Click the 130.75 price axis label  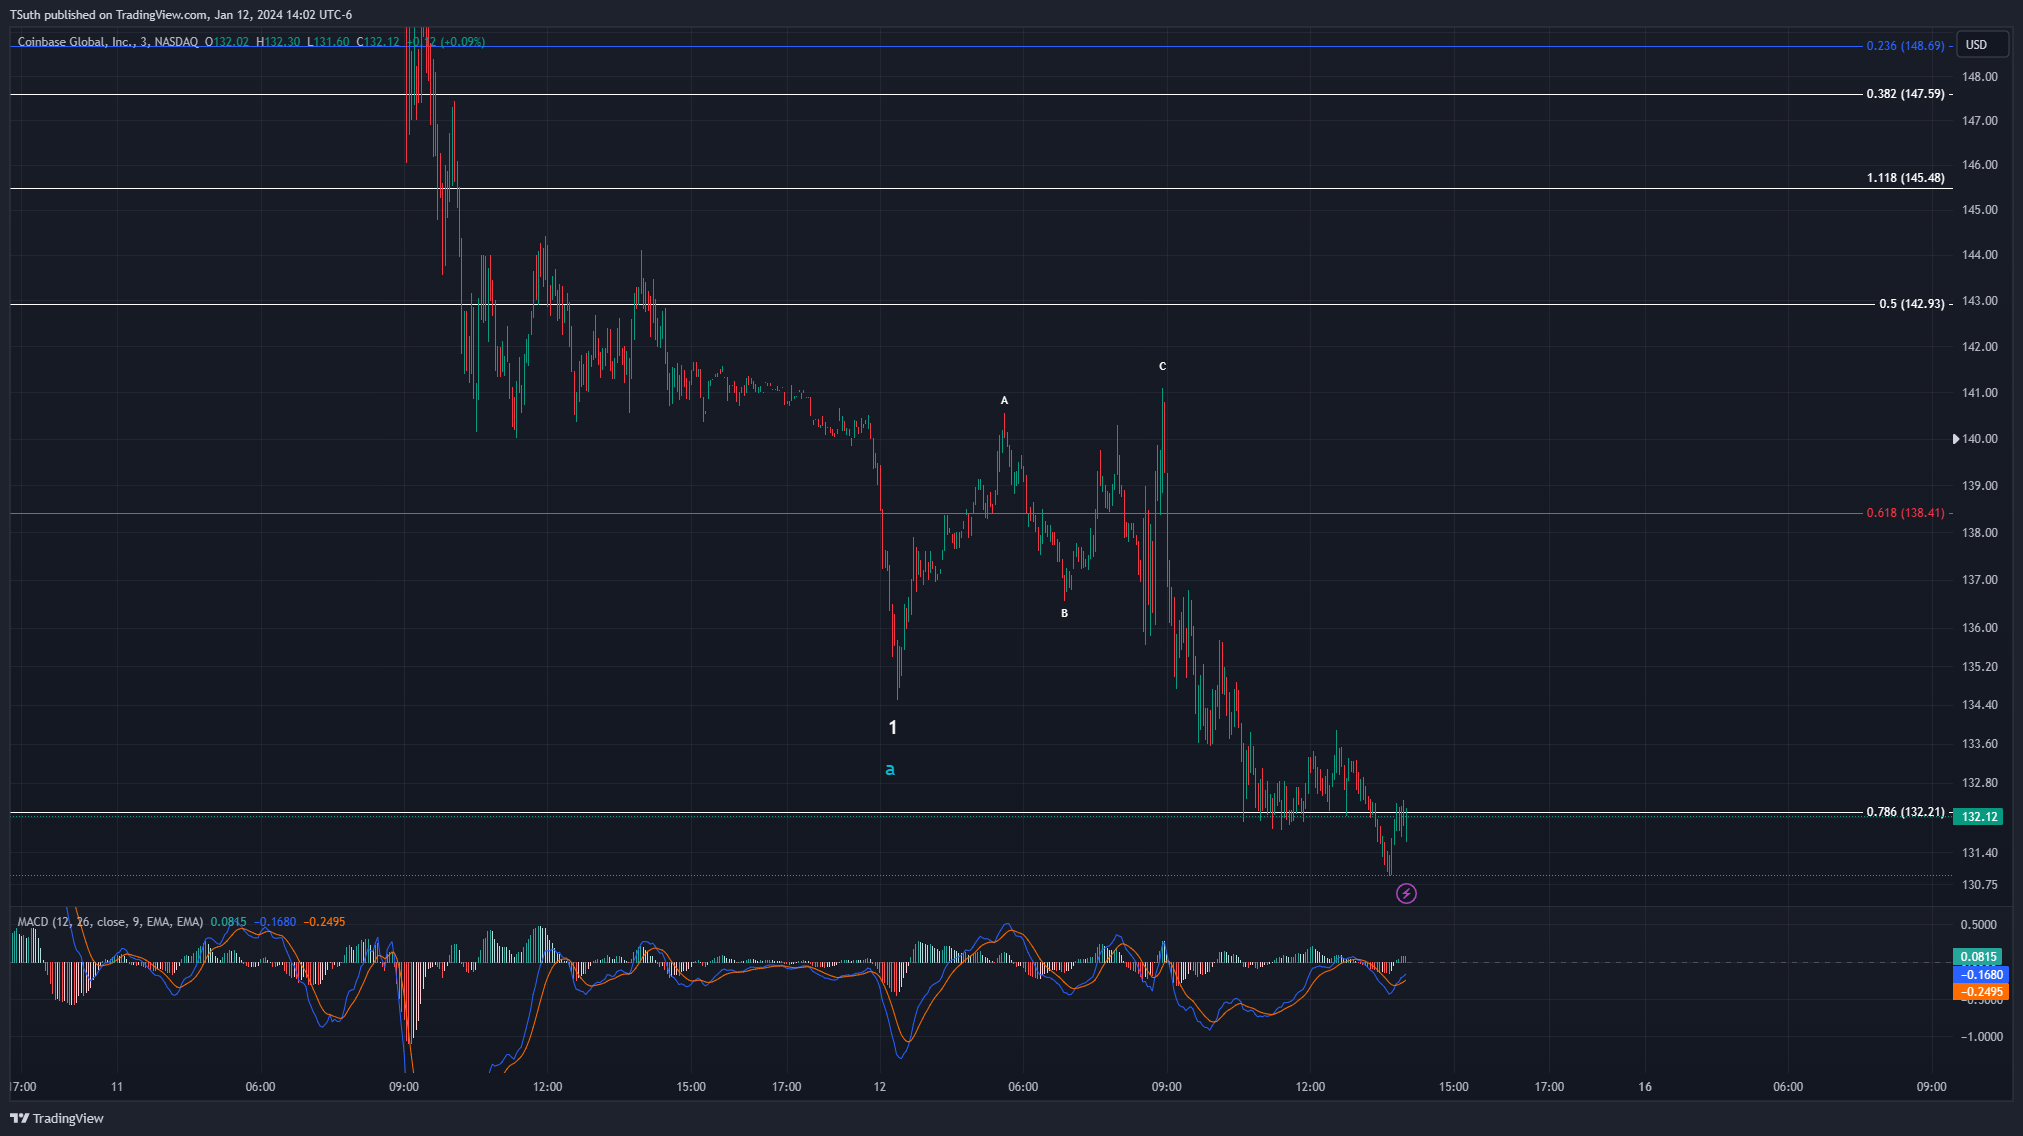[x=1979, y=885]
